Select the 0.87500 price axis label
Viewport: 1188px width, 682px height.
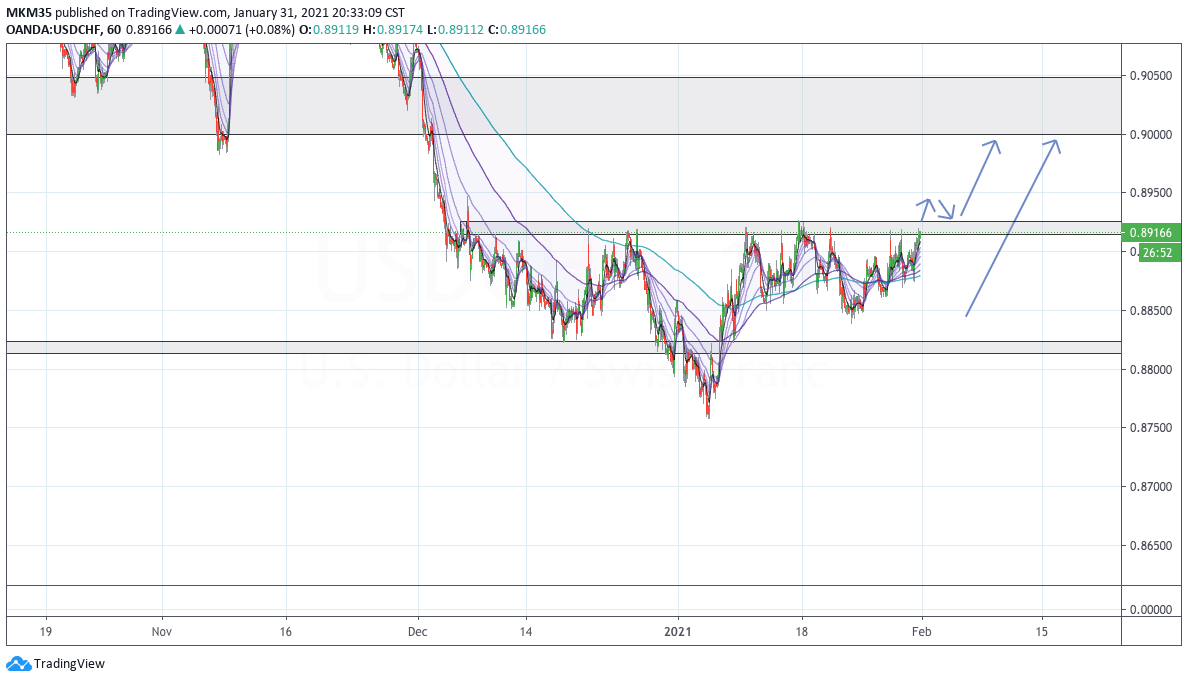tap(1151, 428)
